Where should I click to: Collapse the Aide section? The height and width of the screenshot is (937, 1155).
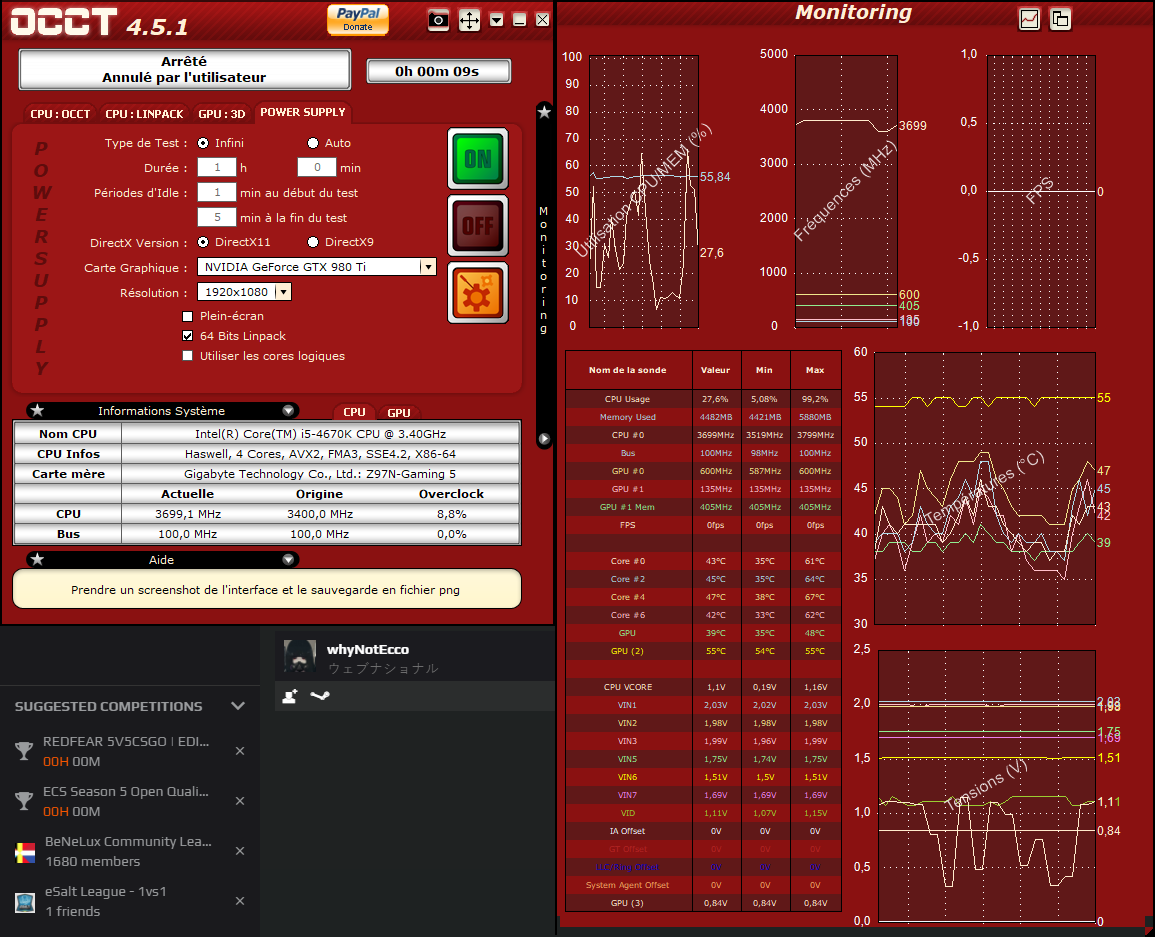[x=288, y=560]
